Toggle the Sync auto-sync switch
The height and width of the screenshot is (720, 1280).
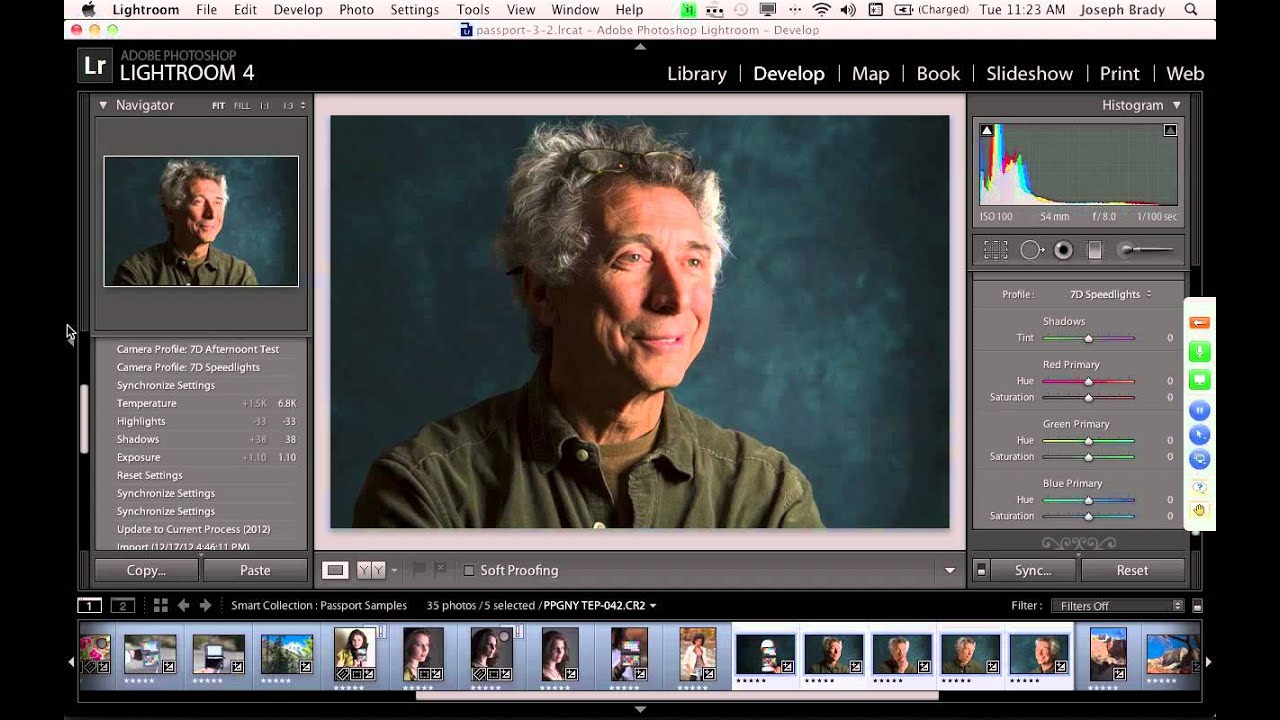point(981,570)
